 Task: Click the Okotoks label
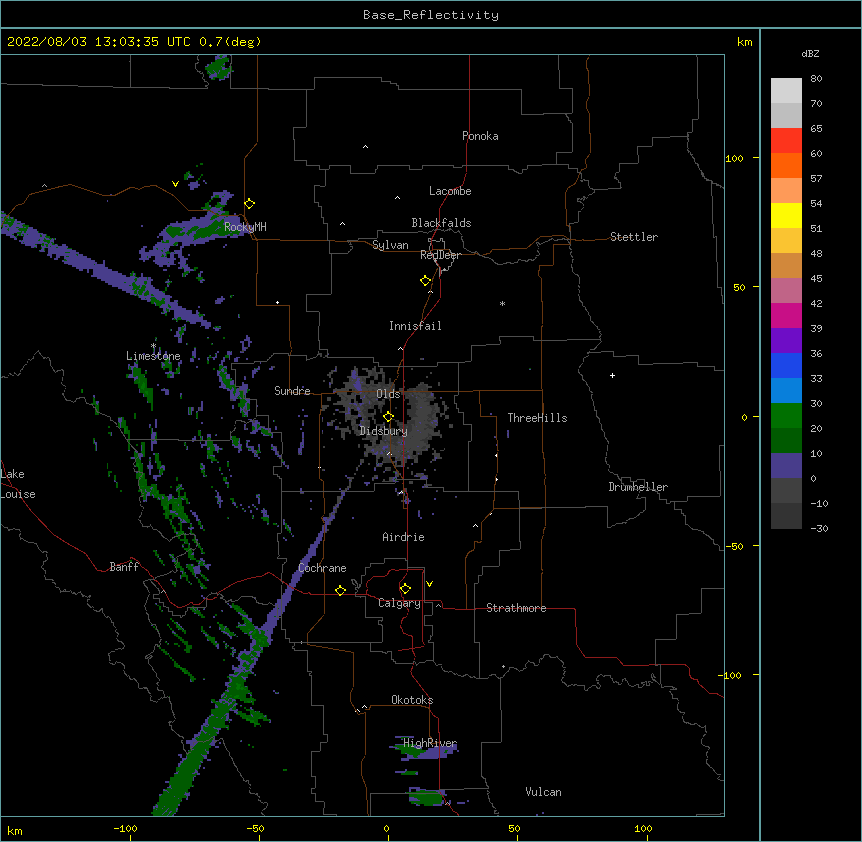[412, 700]
